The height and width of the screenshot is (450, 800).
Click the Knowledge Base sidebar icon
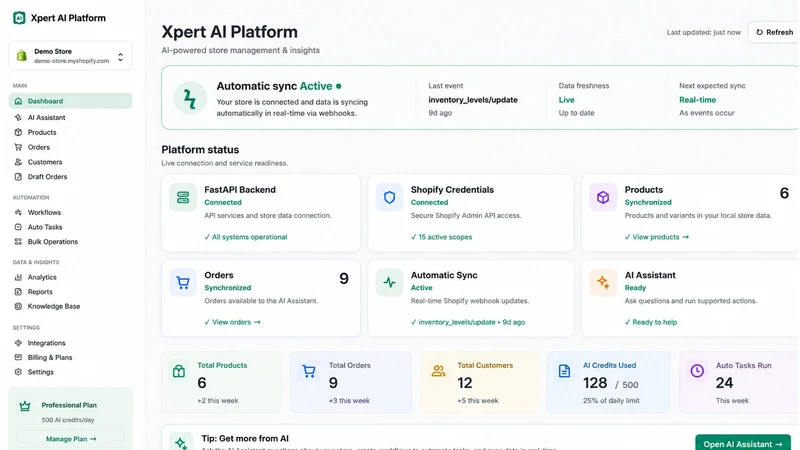tap(18, 307)
